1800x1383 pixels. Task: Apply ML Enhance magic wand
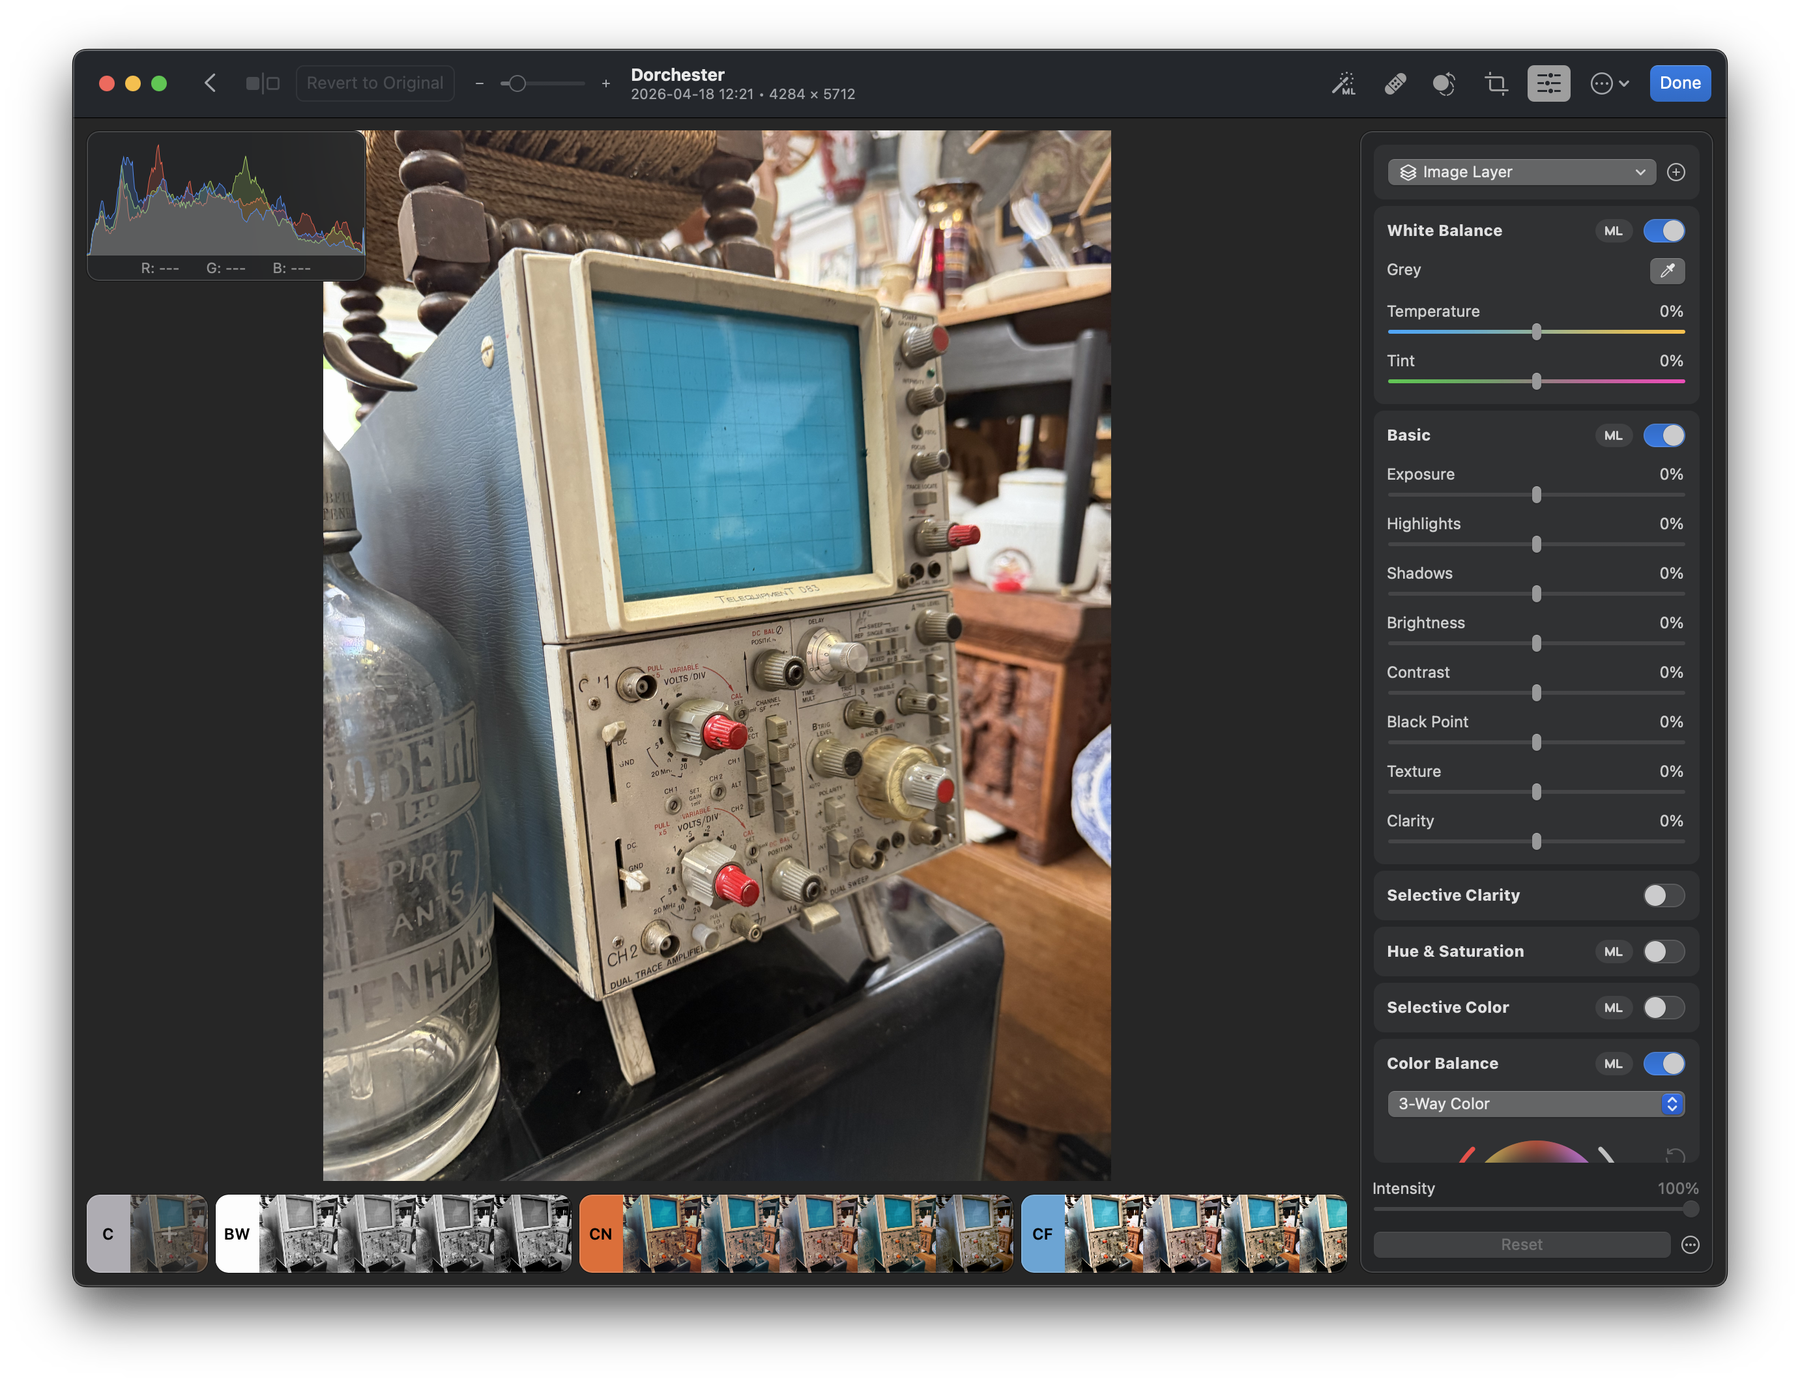(1343, 84)
